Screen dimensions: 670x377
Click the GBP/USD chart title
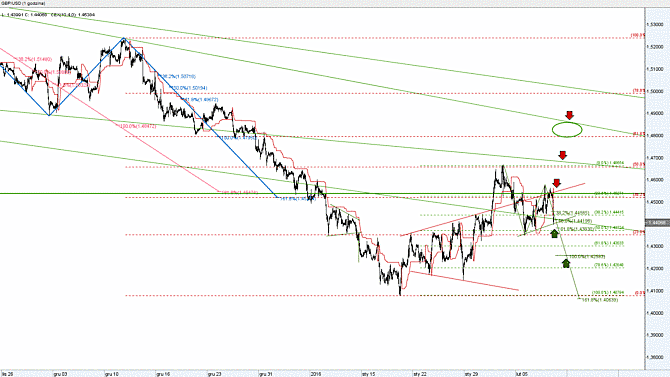click(x=23, y=3)
